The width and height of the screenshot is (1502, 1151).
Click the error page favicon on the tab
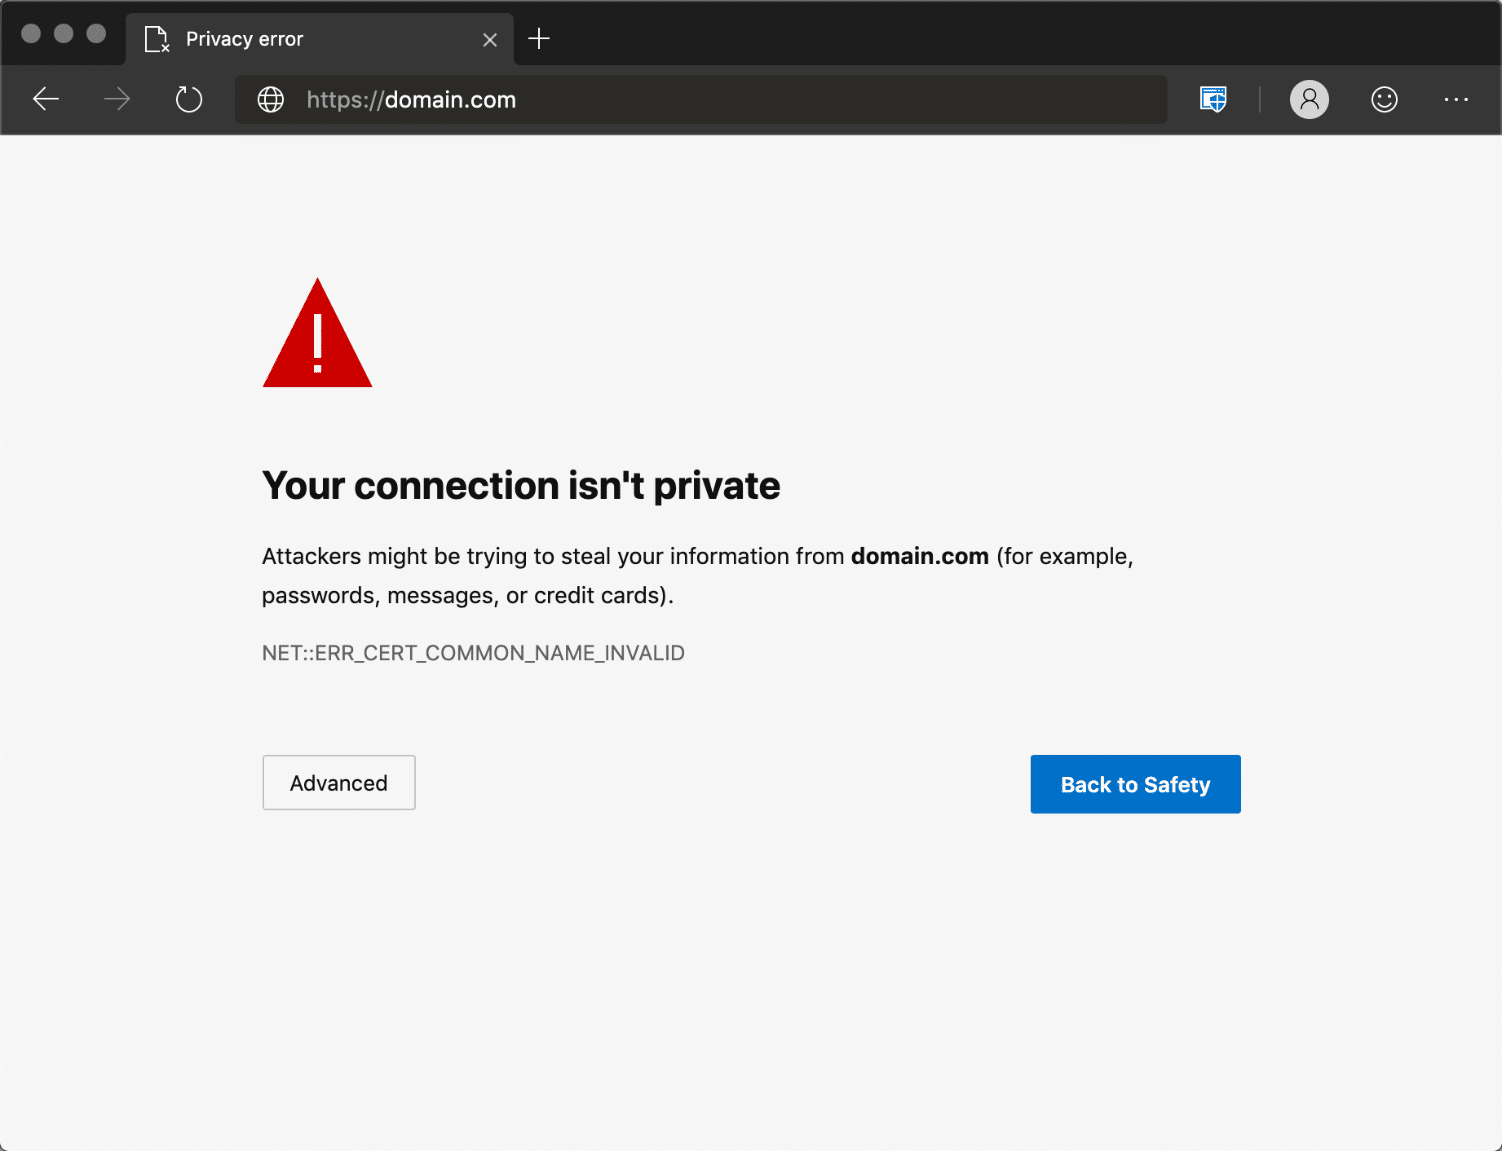click(x=155, y=39)
